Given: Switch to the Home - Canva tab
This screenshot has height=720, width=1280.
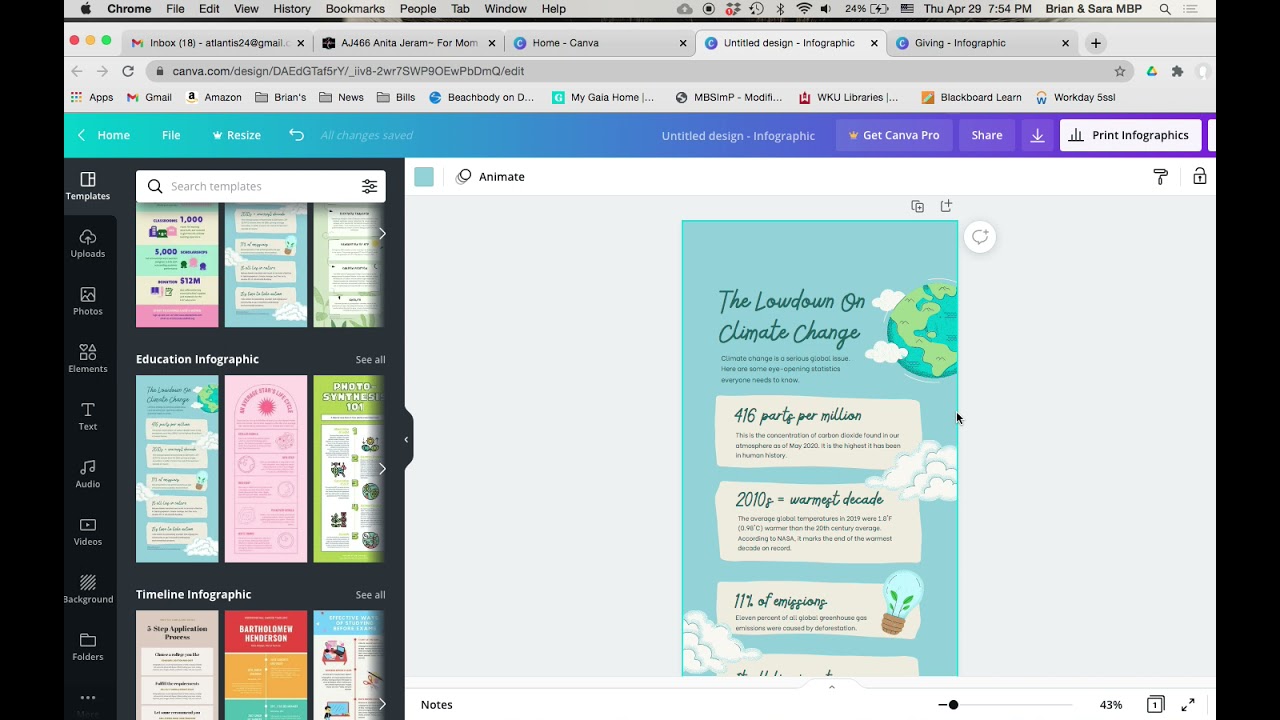Looking at the screenshot, I should tap(600, 43).
